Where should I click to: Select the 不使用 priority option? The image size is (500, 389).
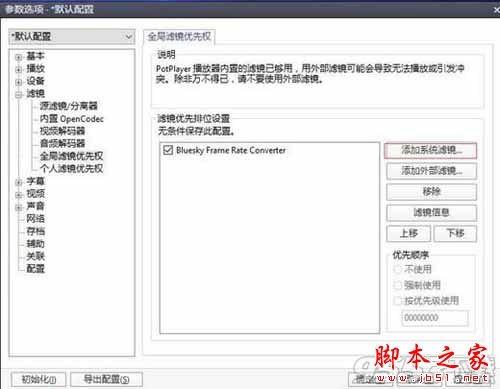[413, 269]
